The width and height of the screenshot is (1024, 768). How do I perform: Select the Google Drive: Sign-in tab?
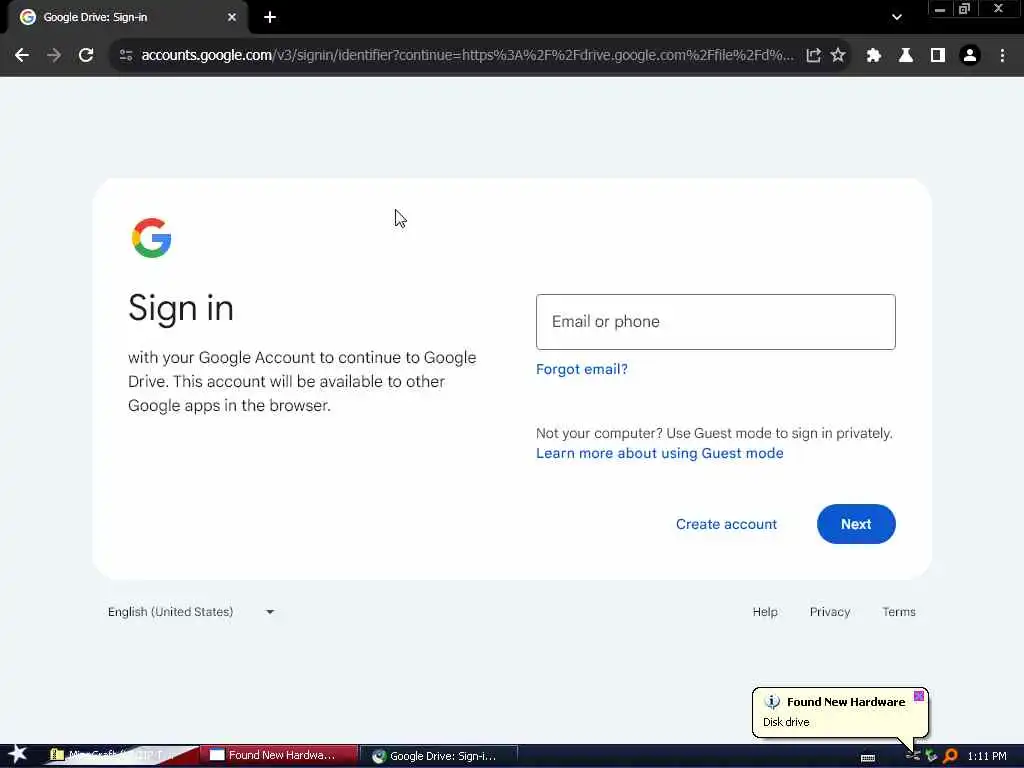pos(128,17)
